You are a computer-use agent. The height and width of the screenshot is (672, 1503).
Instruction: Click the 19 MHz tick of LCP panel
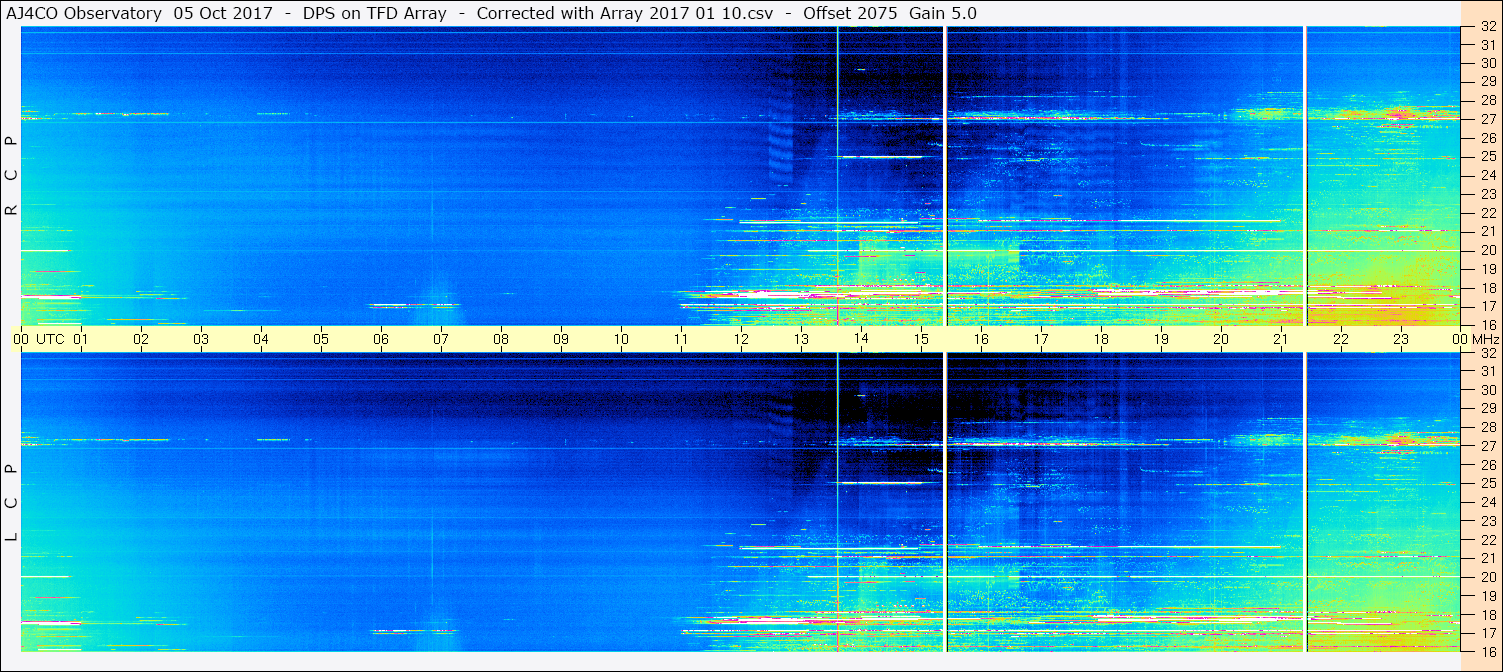pos(1487,596)
